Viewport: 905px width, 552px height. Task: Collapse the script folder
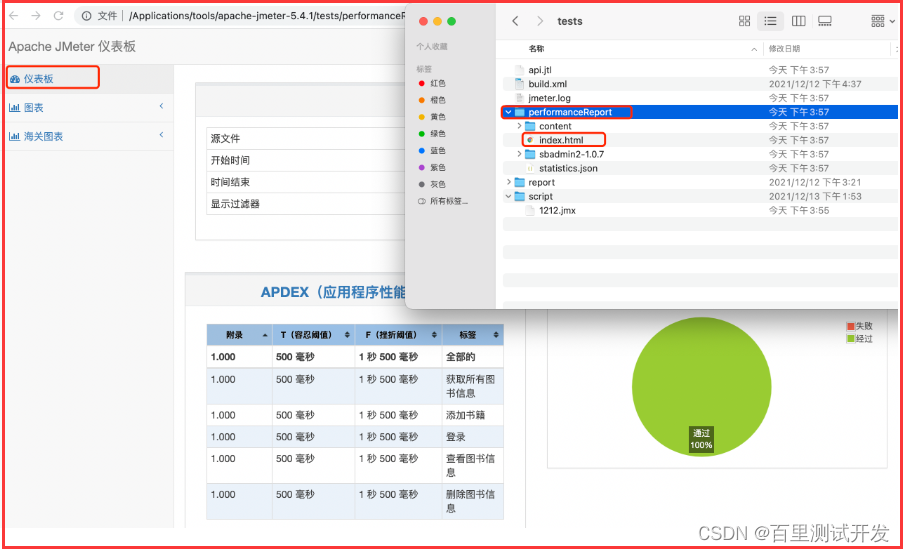(508, 196)
